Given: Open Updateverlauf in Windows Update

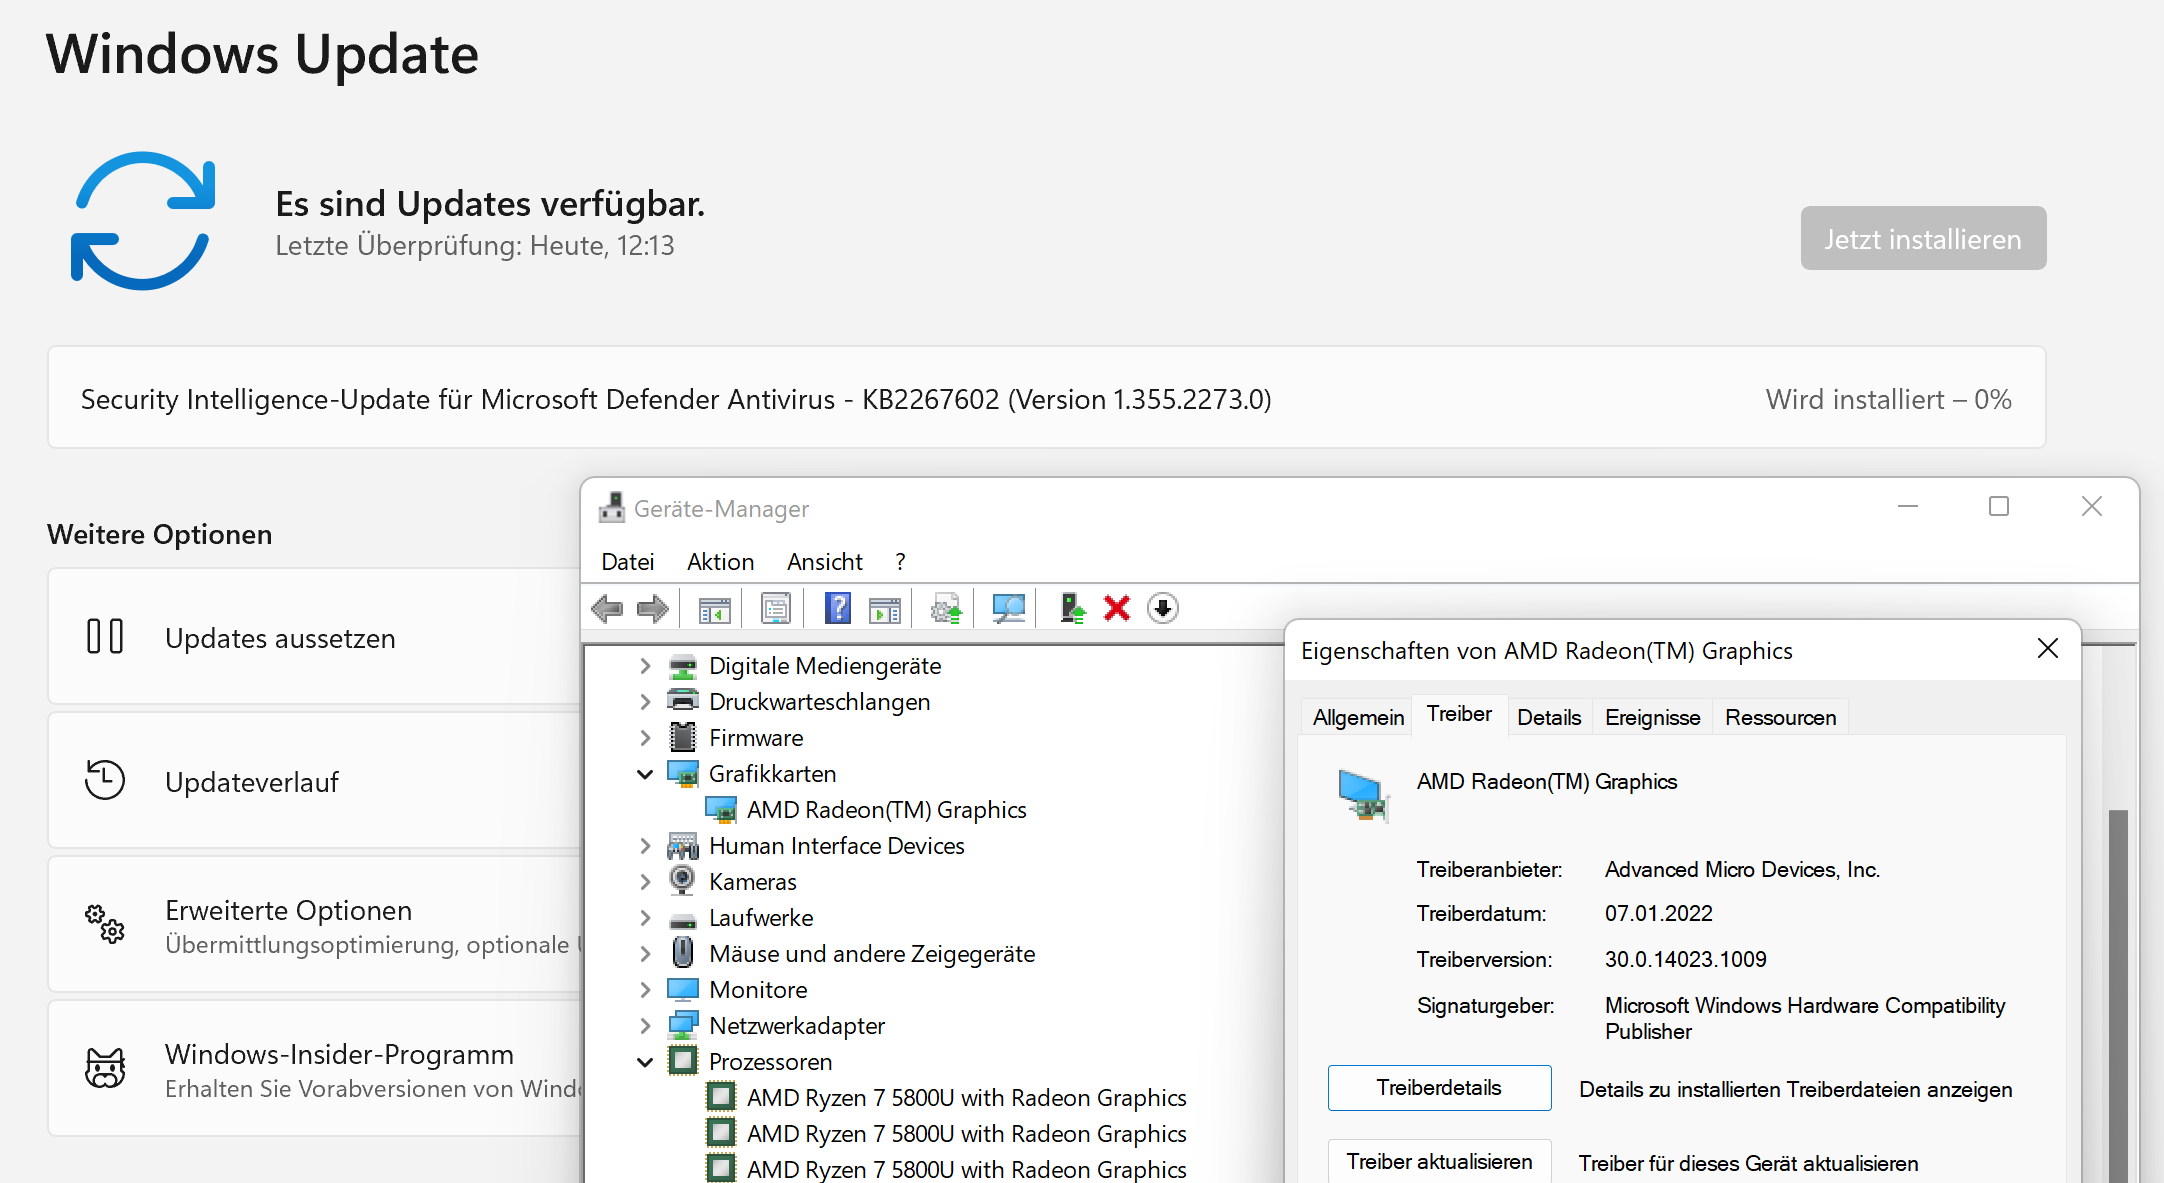Looking at the screenshot, I should click(315, 781).
